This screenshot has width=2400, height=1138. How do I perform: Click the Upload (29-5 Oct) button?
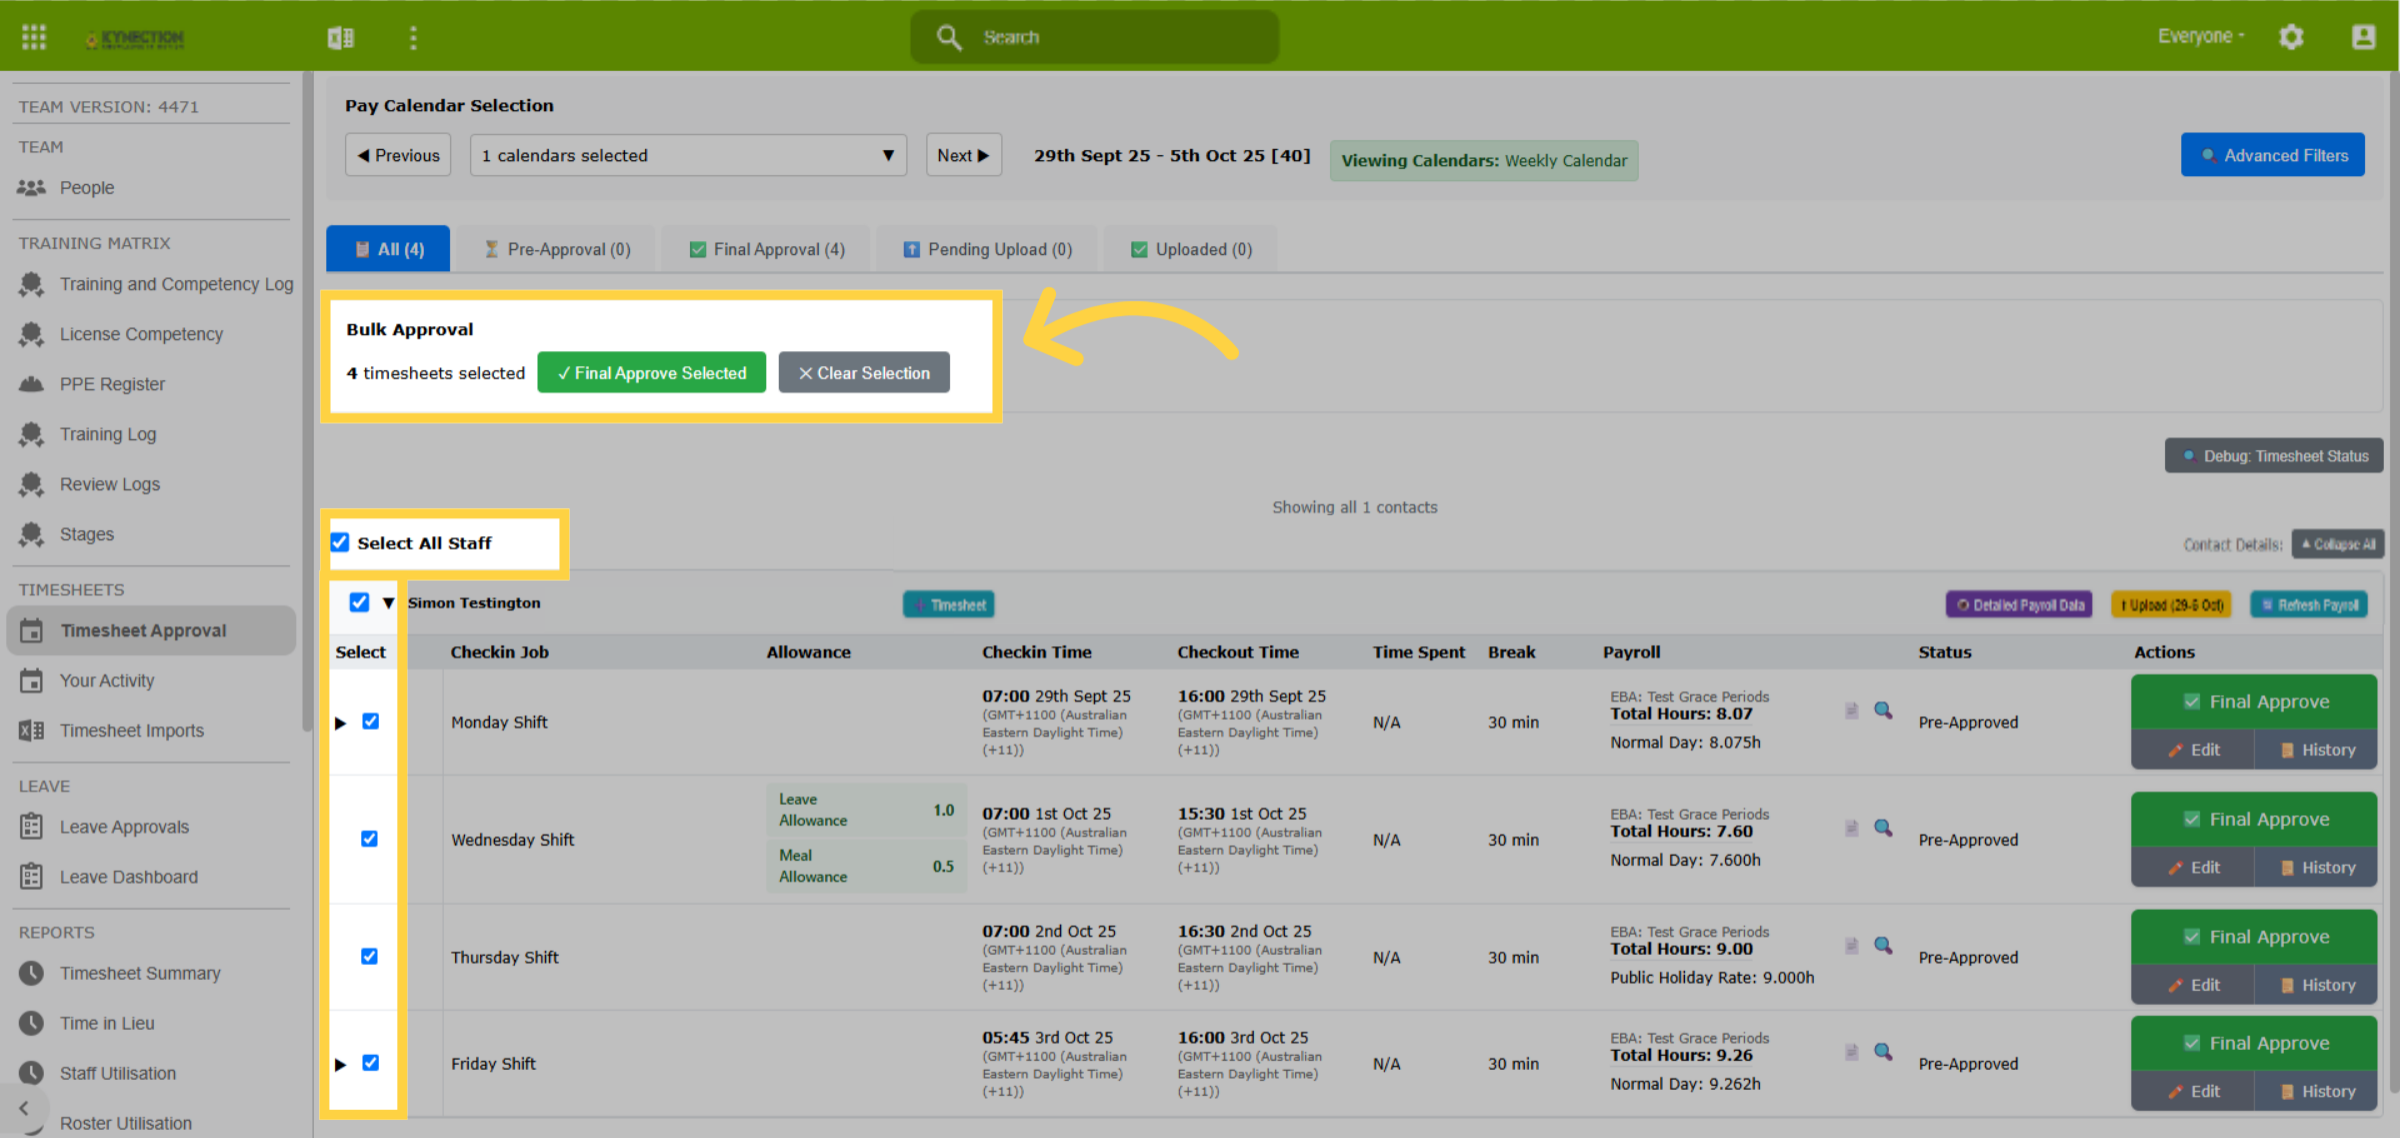[2171, 604]
